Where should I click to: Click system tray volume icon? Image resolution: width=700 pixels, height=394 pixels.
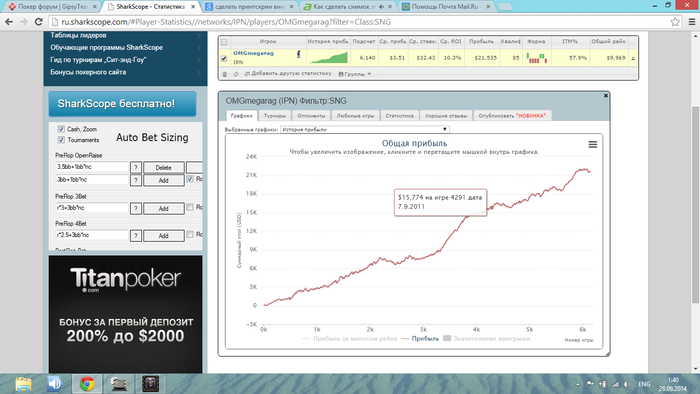[x=627, y=384]
